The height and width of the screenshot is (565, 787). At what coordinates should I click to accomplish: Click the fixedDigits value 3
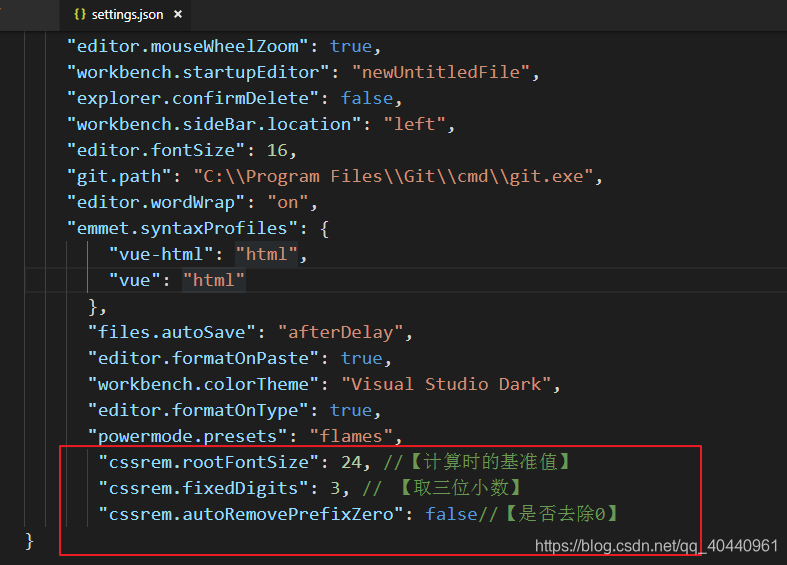(335, 489)
